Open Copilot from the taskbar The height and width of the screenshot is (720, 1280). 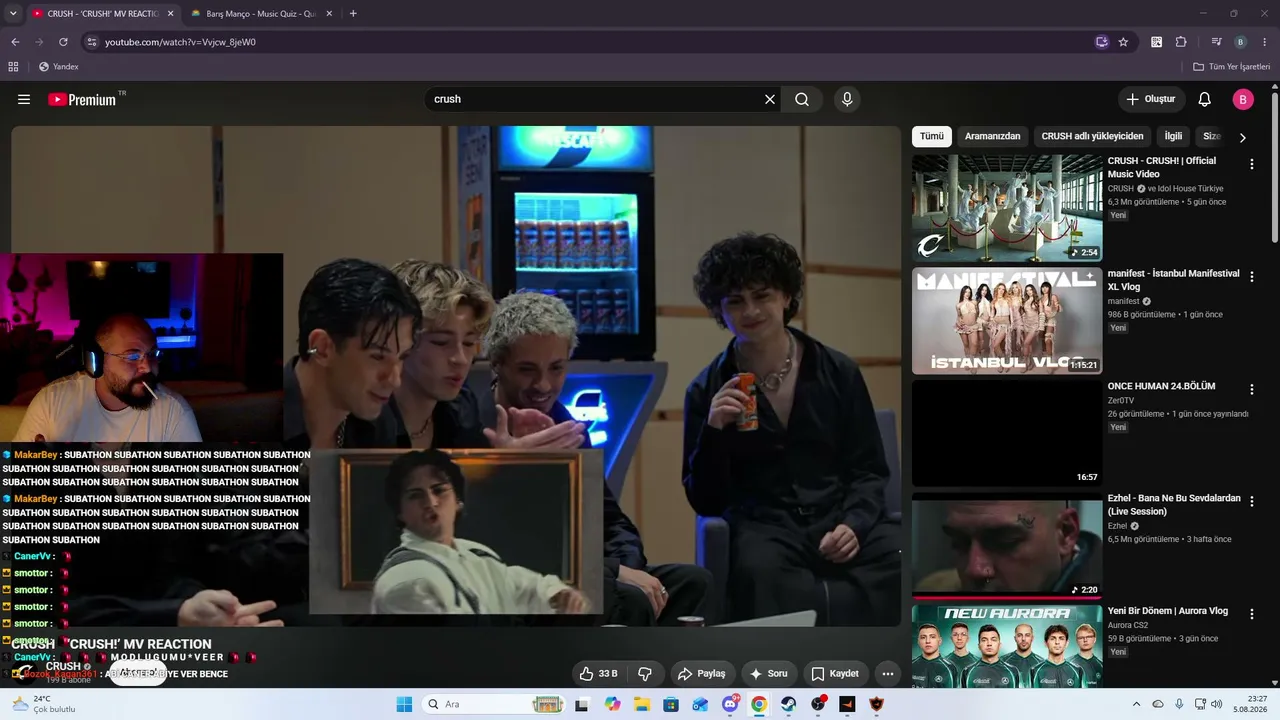click(613, 704)
